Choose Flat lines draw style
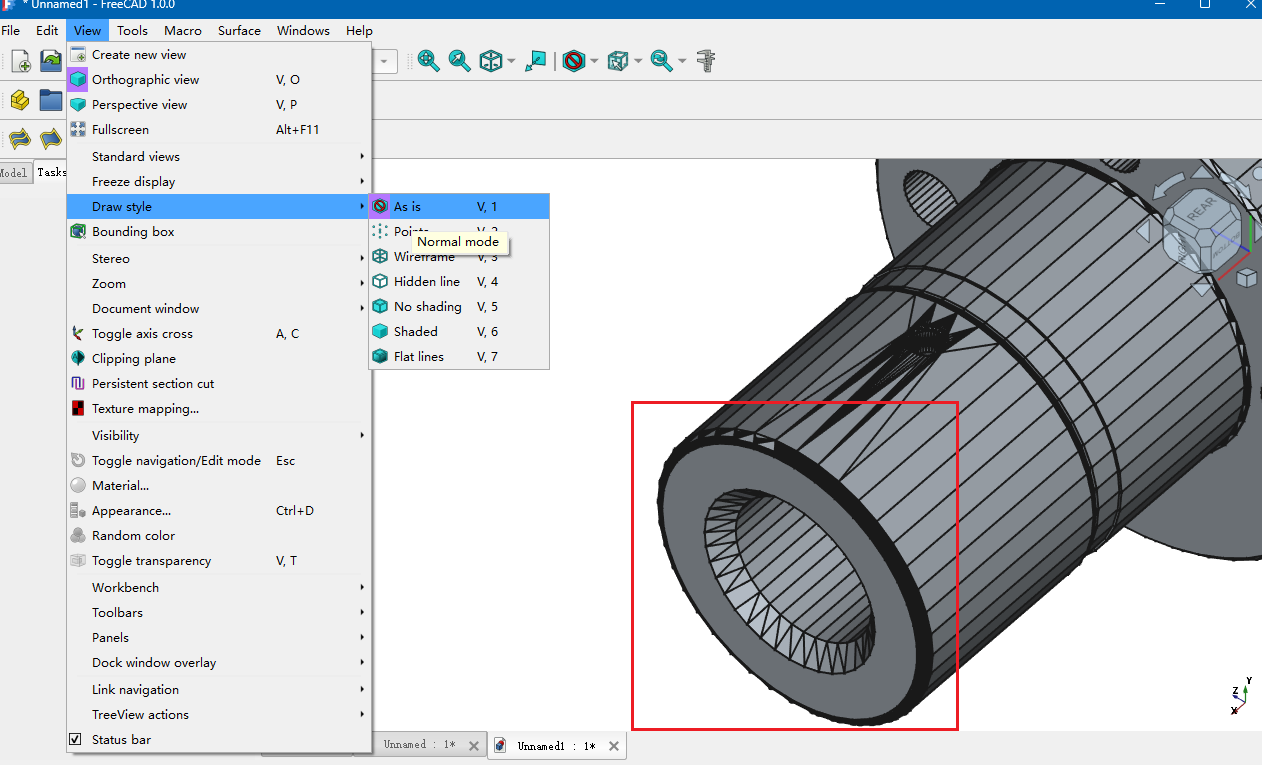 (418, 356)
